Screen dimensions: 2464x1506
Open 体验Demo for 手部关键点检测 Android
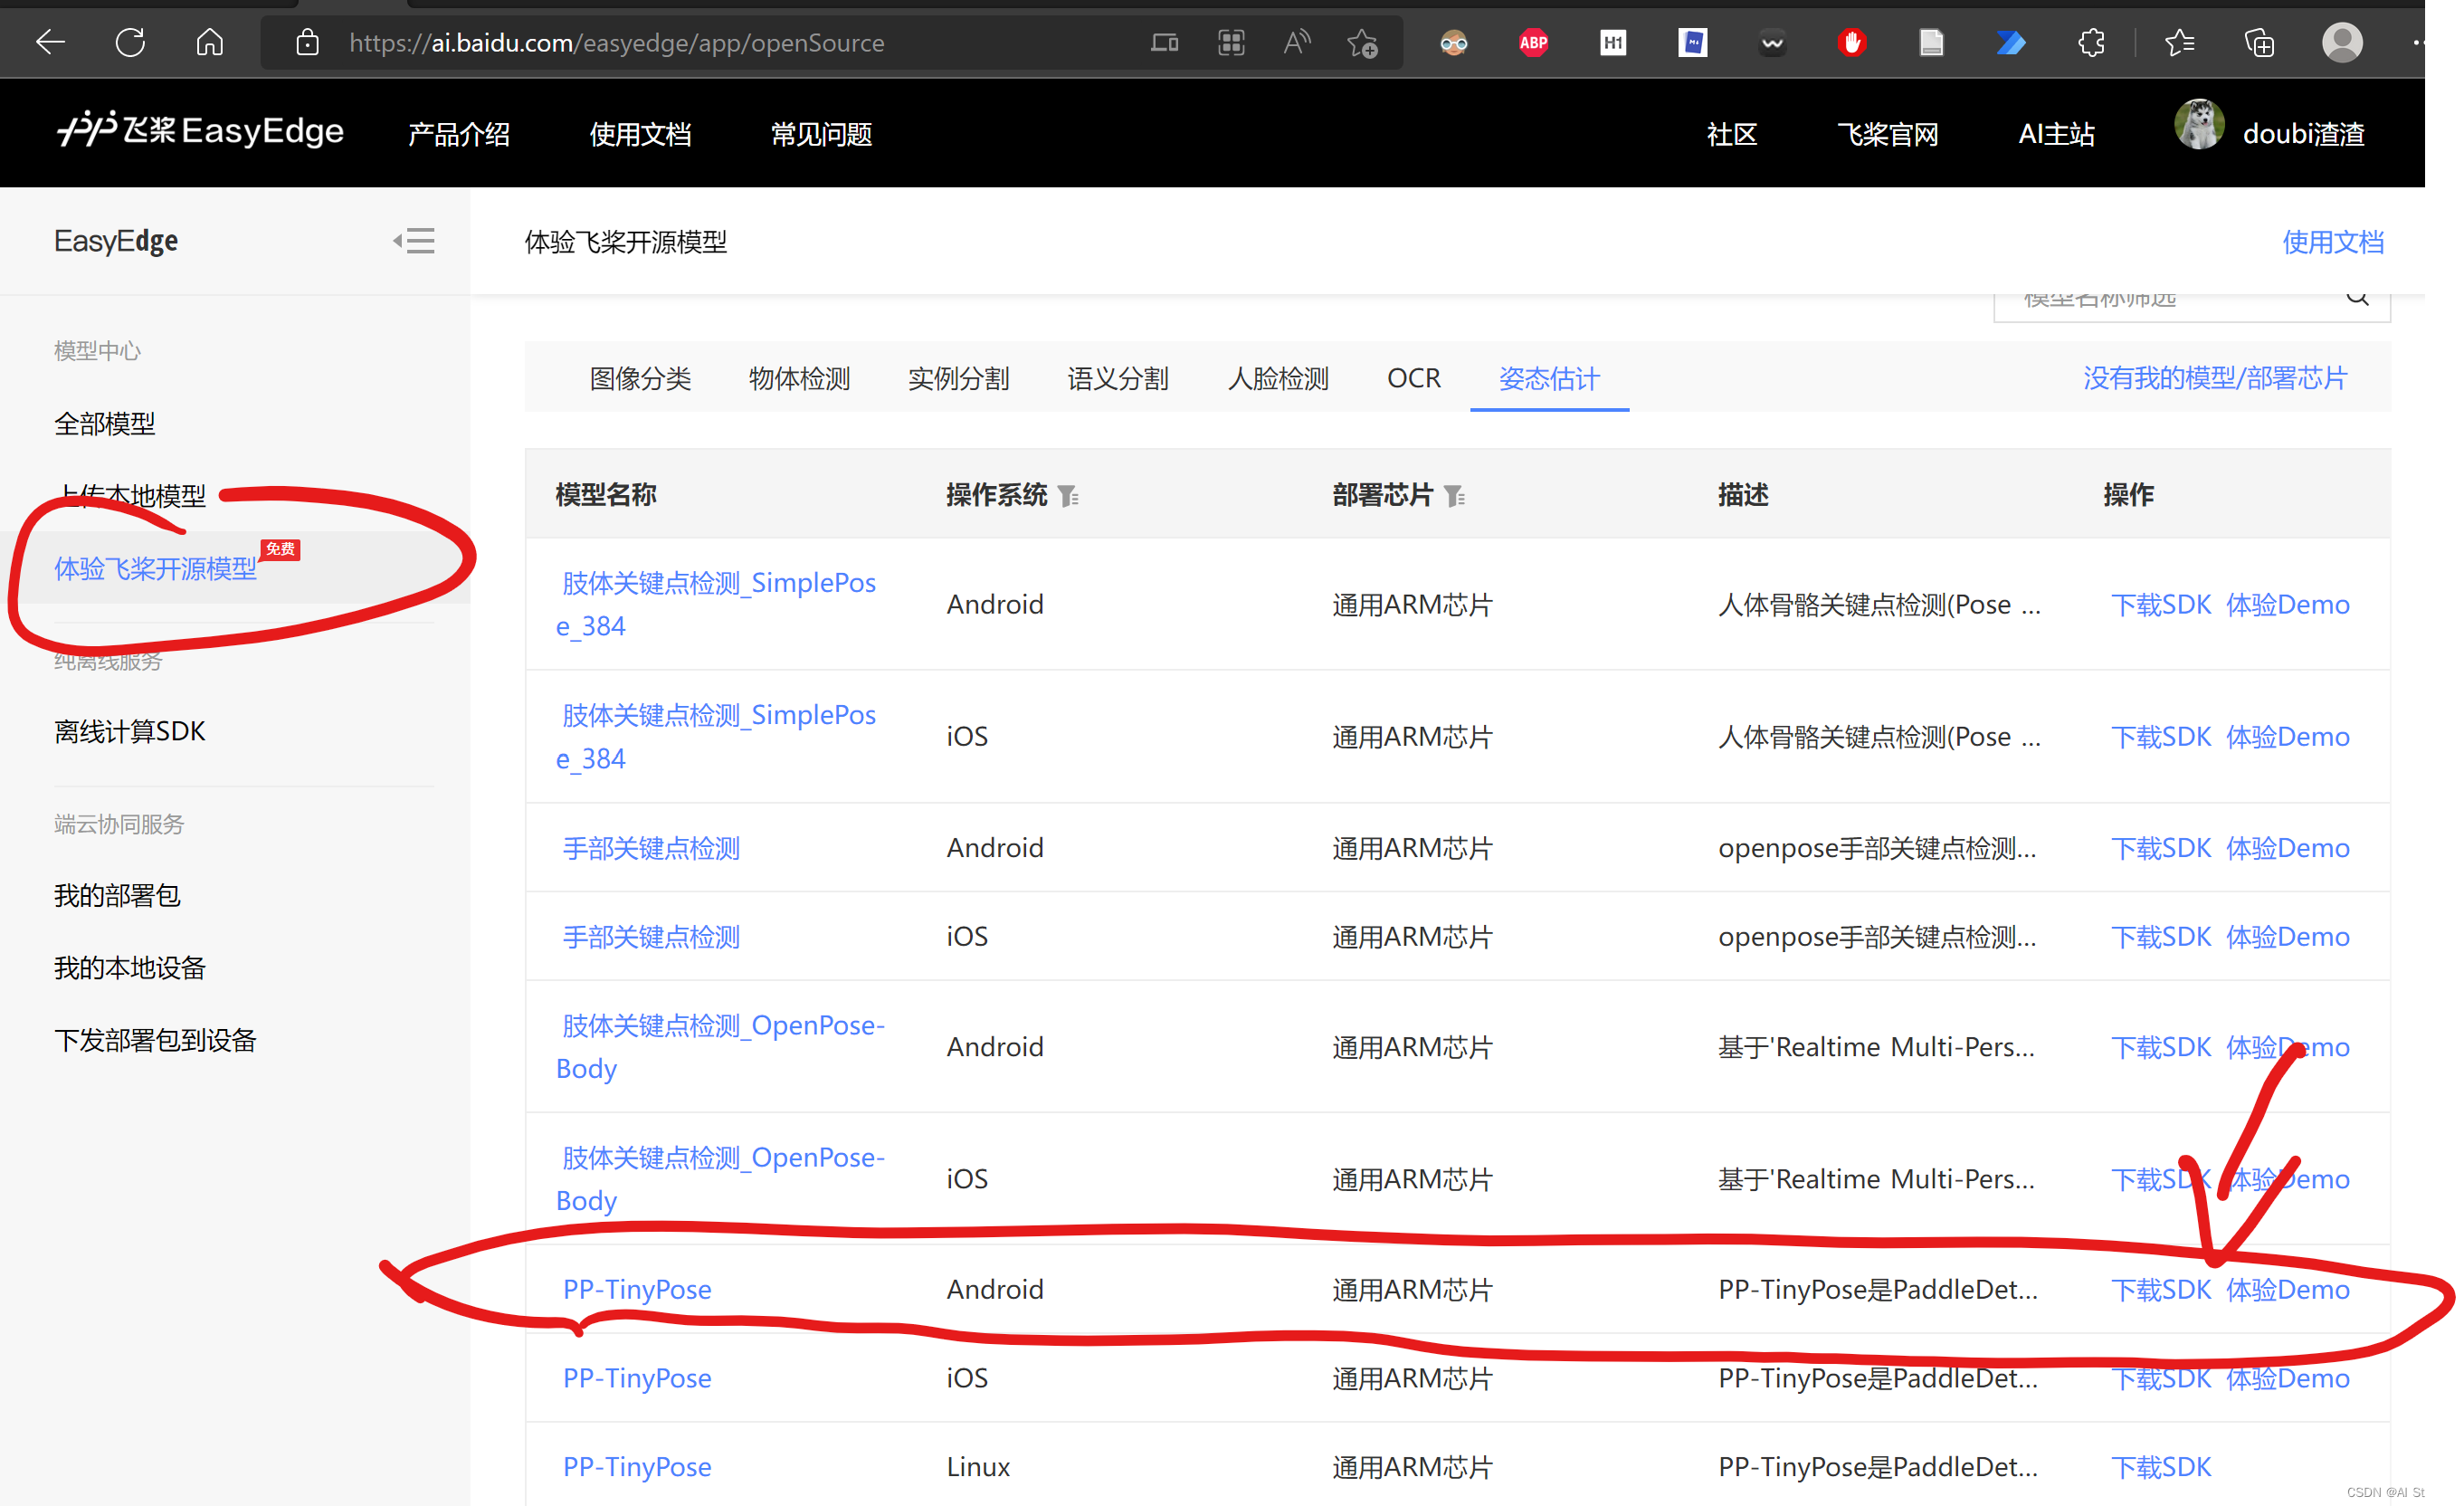[2288, 847]
